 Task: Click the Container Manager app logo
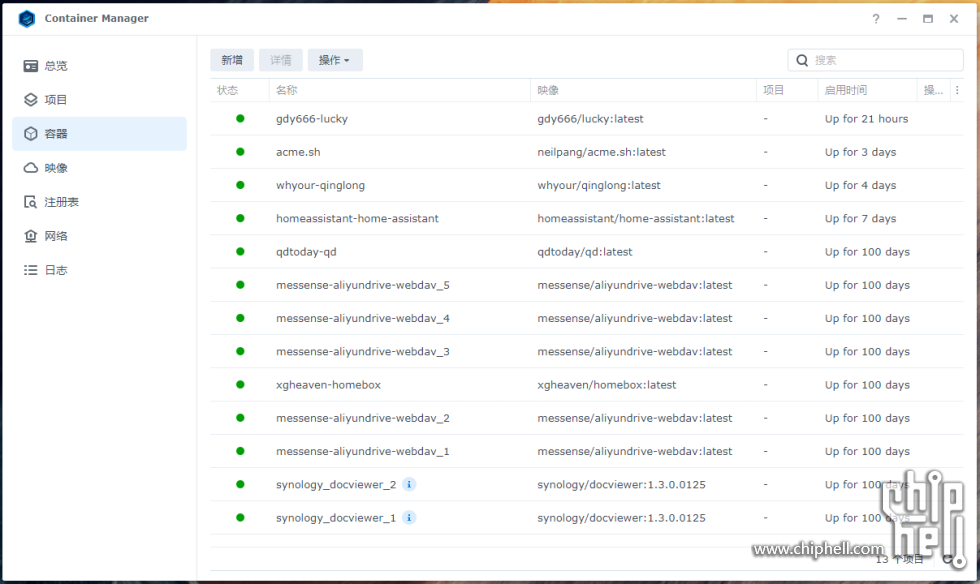(27, 19)
